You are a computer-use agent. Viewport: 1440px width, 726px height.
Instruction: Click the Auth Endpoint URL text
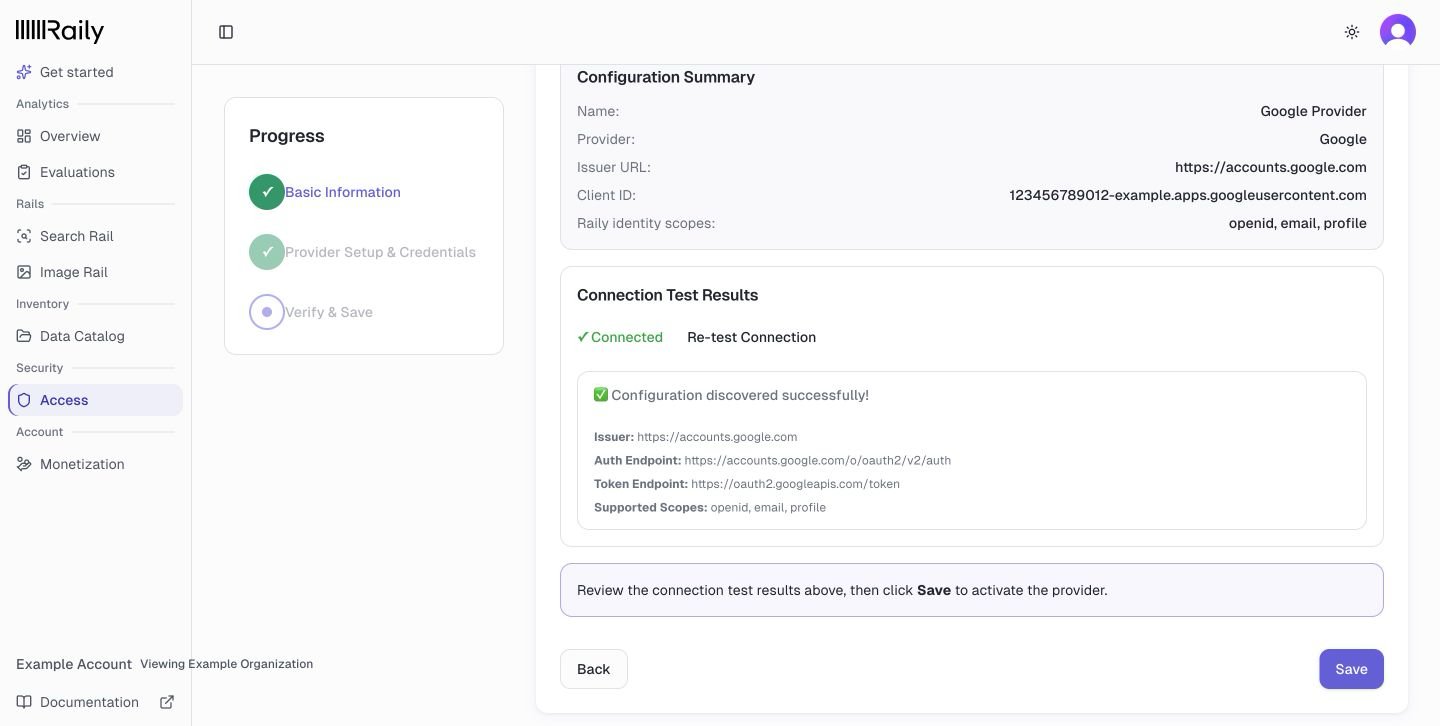818,461
